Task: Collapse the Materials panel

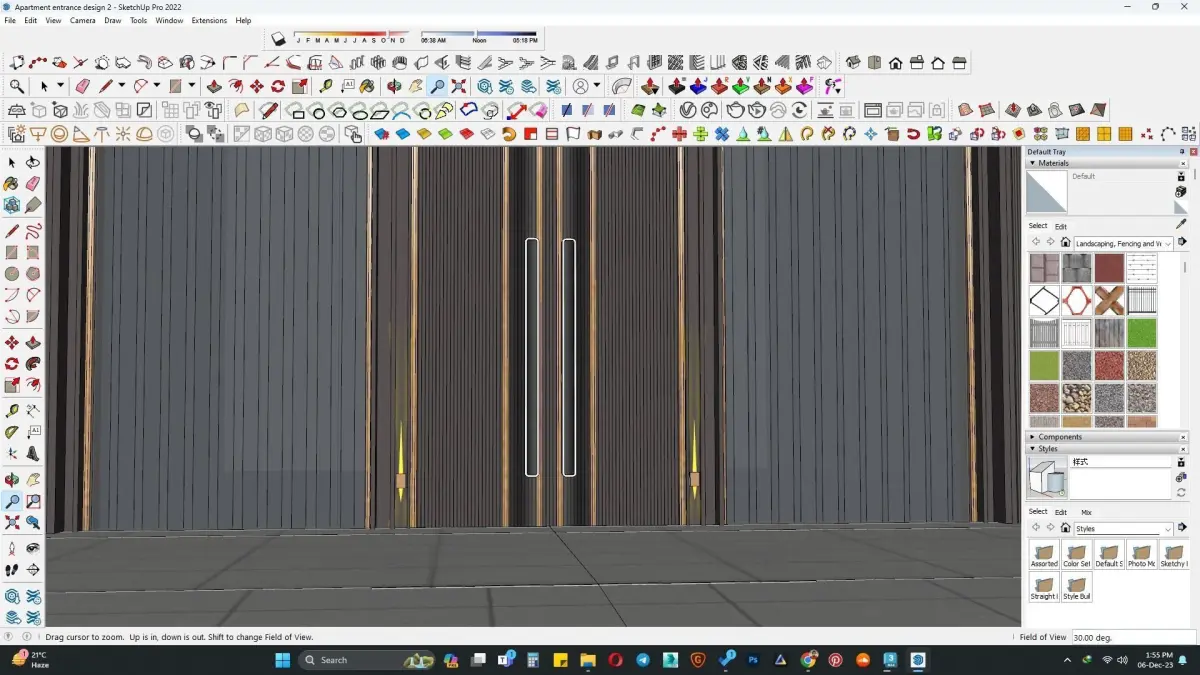Action: pyautogui.click(x=1031, y=163)
